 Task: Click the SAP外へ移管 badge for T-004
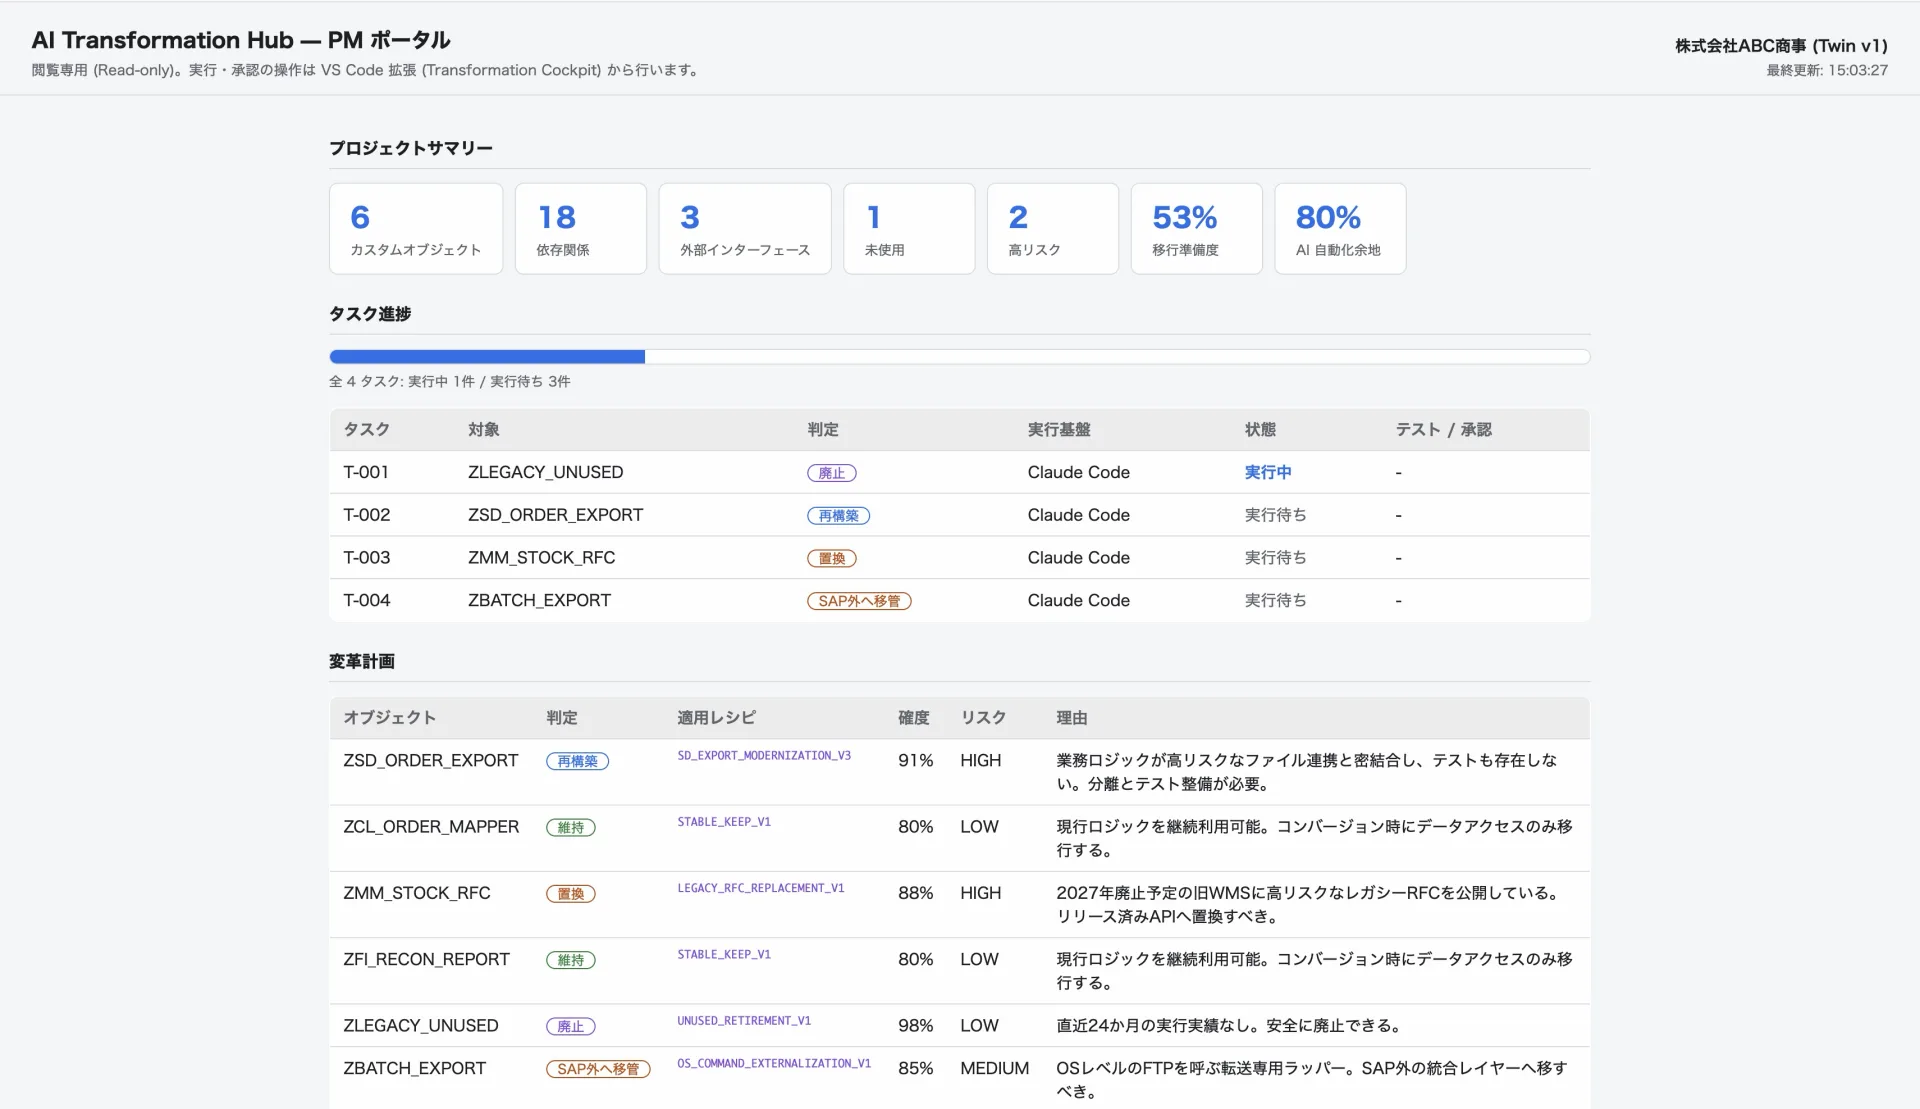point(859,601)
